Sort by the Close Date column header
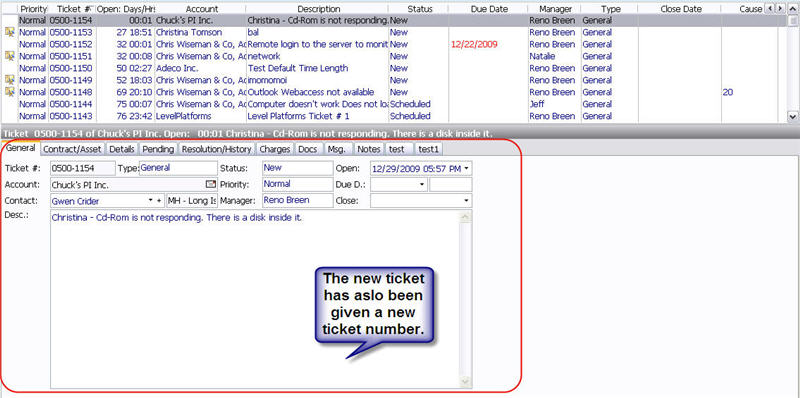The image size is (800, 398). [681, 9]
